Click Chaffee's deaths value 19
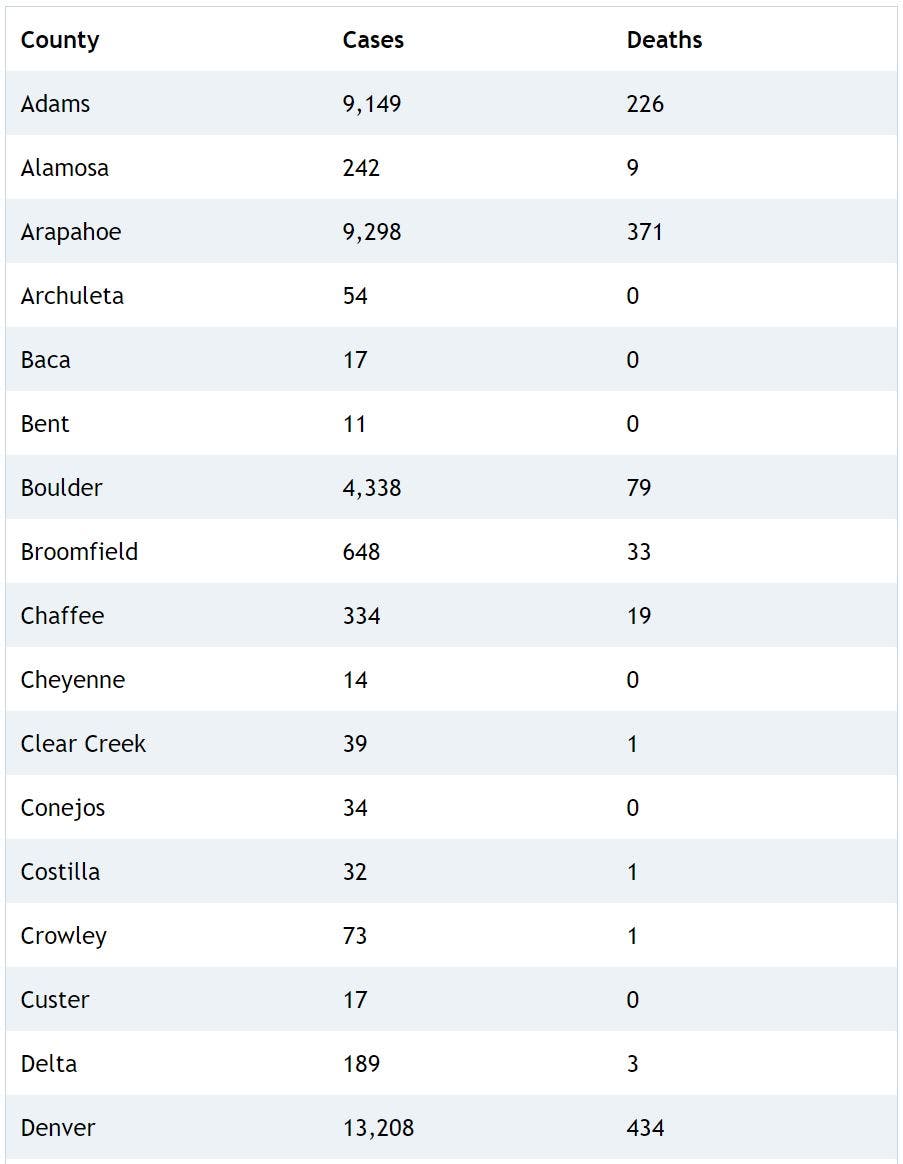 [639, 616]
